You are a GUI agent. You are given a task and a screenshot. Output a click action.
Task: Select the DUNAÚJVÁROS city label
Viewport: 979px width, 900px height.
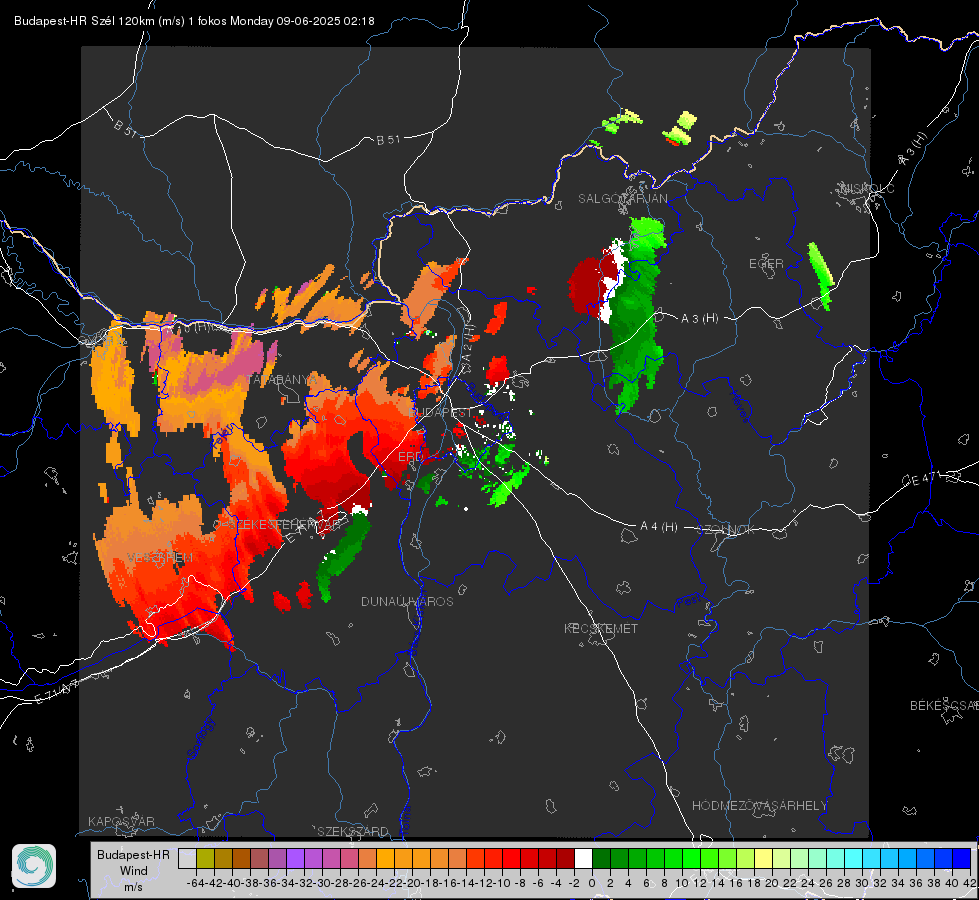pyautogui.click(x=407, y=601)
